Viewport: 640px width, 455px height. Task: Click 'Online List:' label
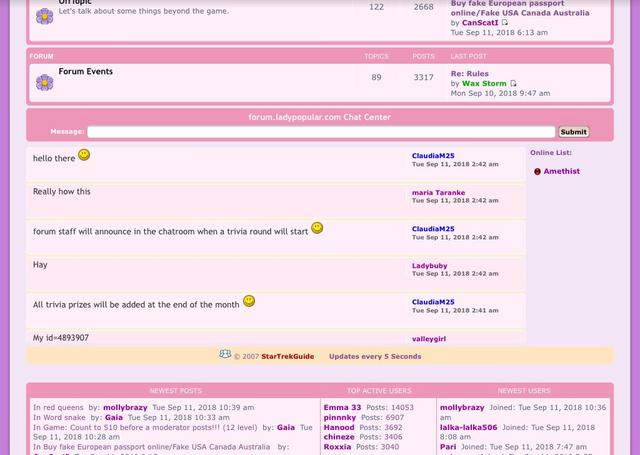point(551,153)
